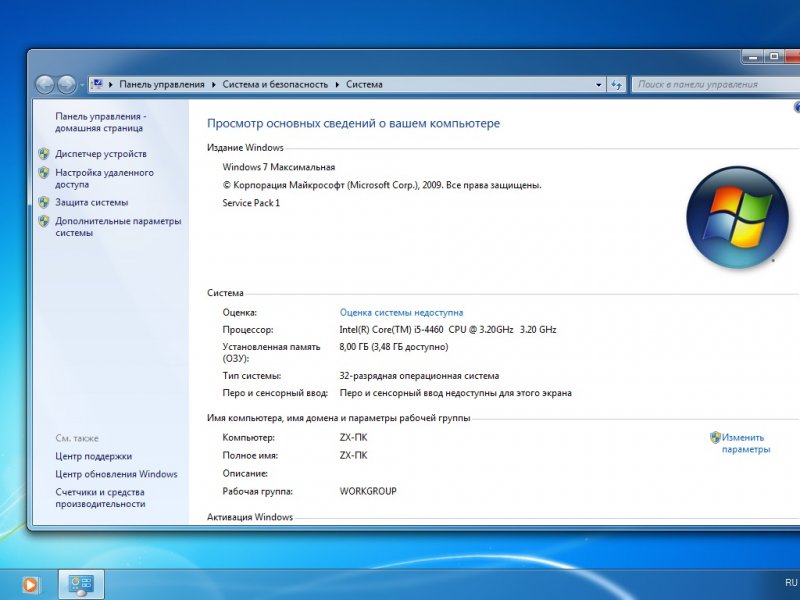The height and width of the screenshot is (600, 800).
Task: Click the Активация Windows section header
Action: pos(249,517)
